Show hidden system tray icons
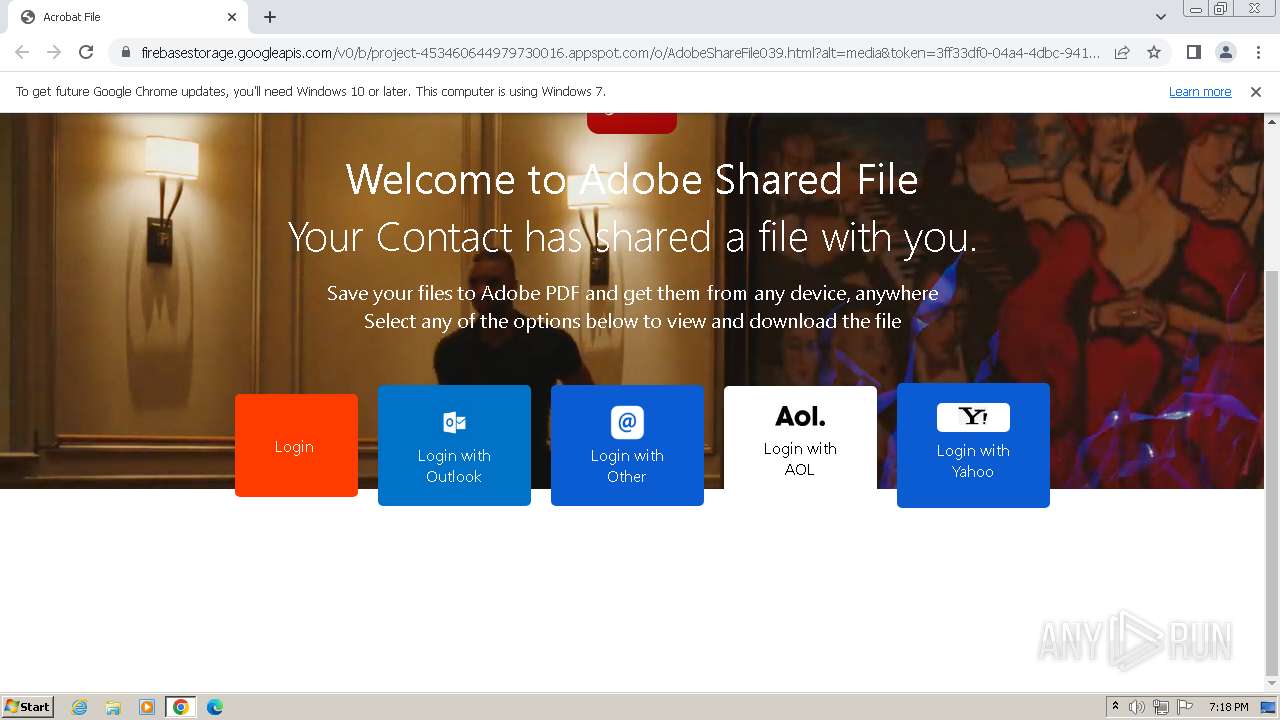1280x720 pixels. point(1115,707)
